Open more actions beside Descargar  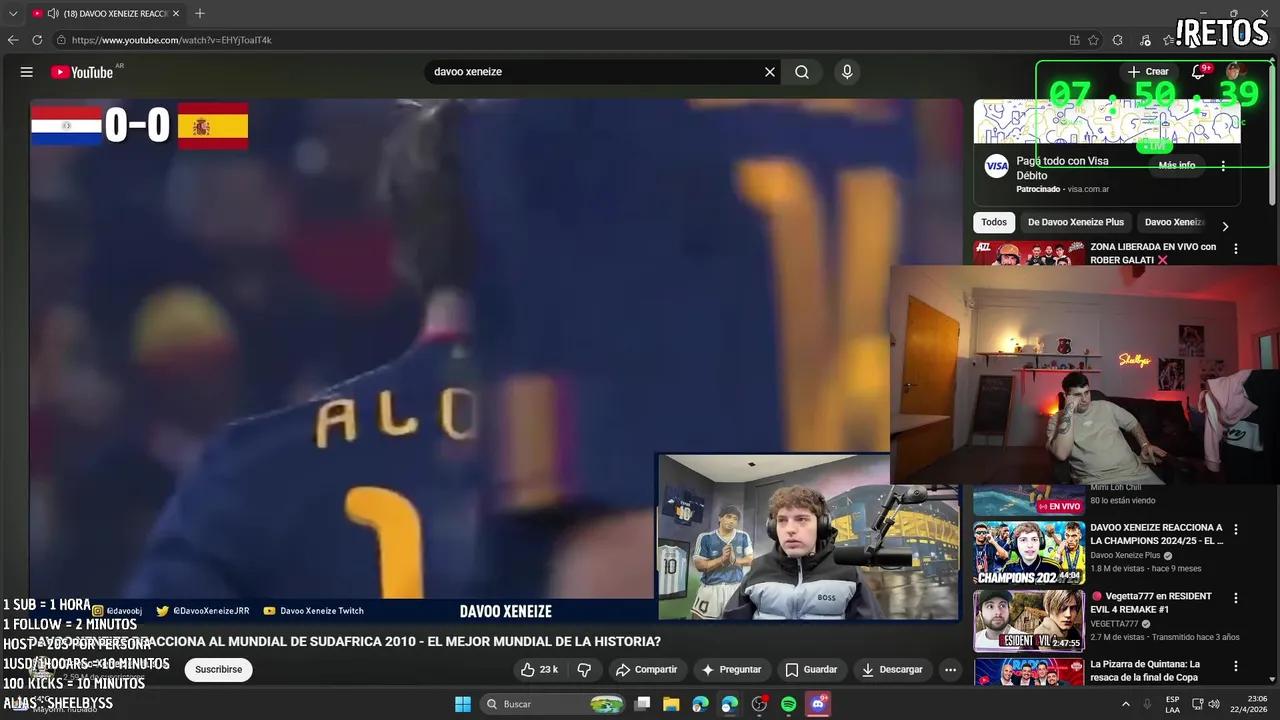coord(951,670)
